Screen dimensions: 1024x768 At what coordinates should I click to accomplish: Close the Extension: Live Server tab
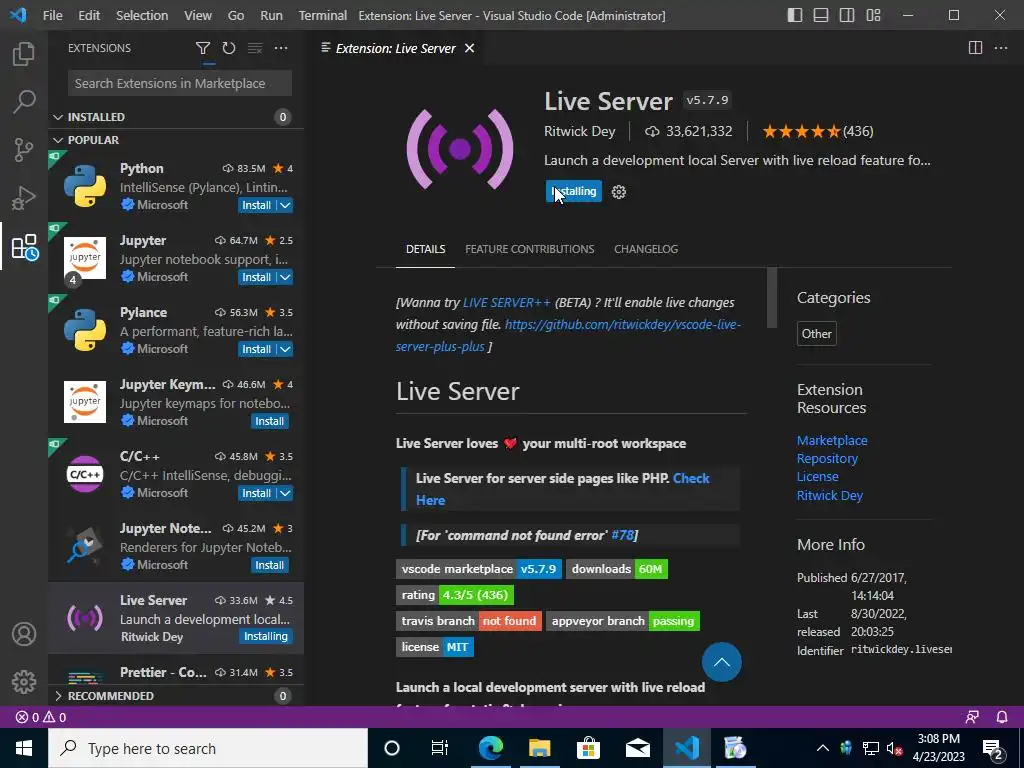click(x=470, y=48)
